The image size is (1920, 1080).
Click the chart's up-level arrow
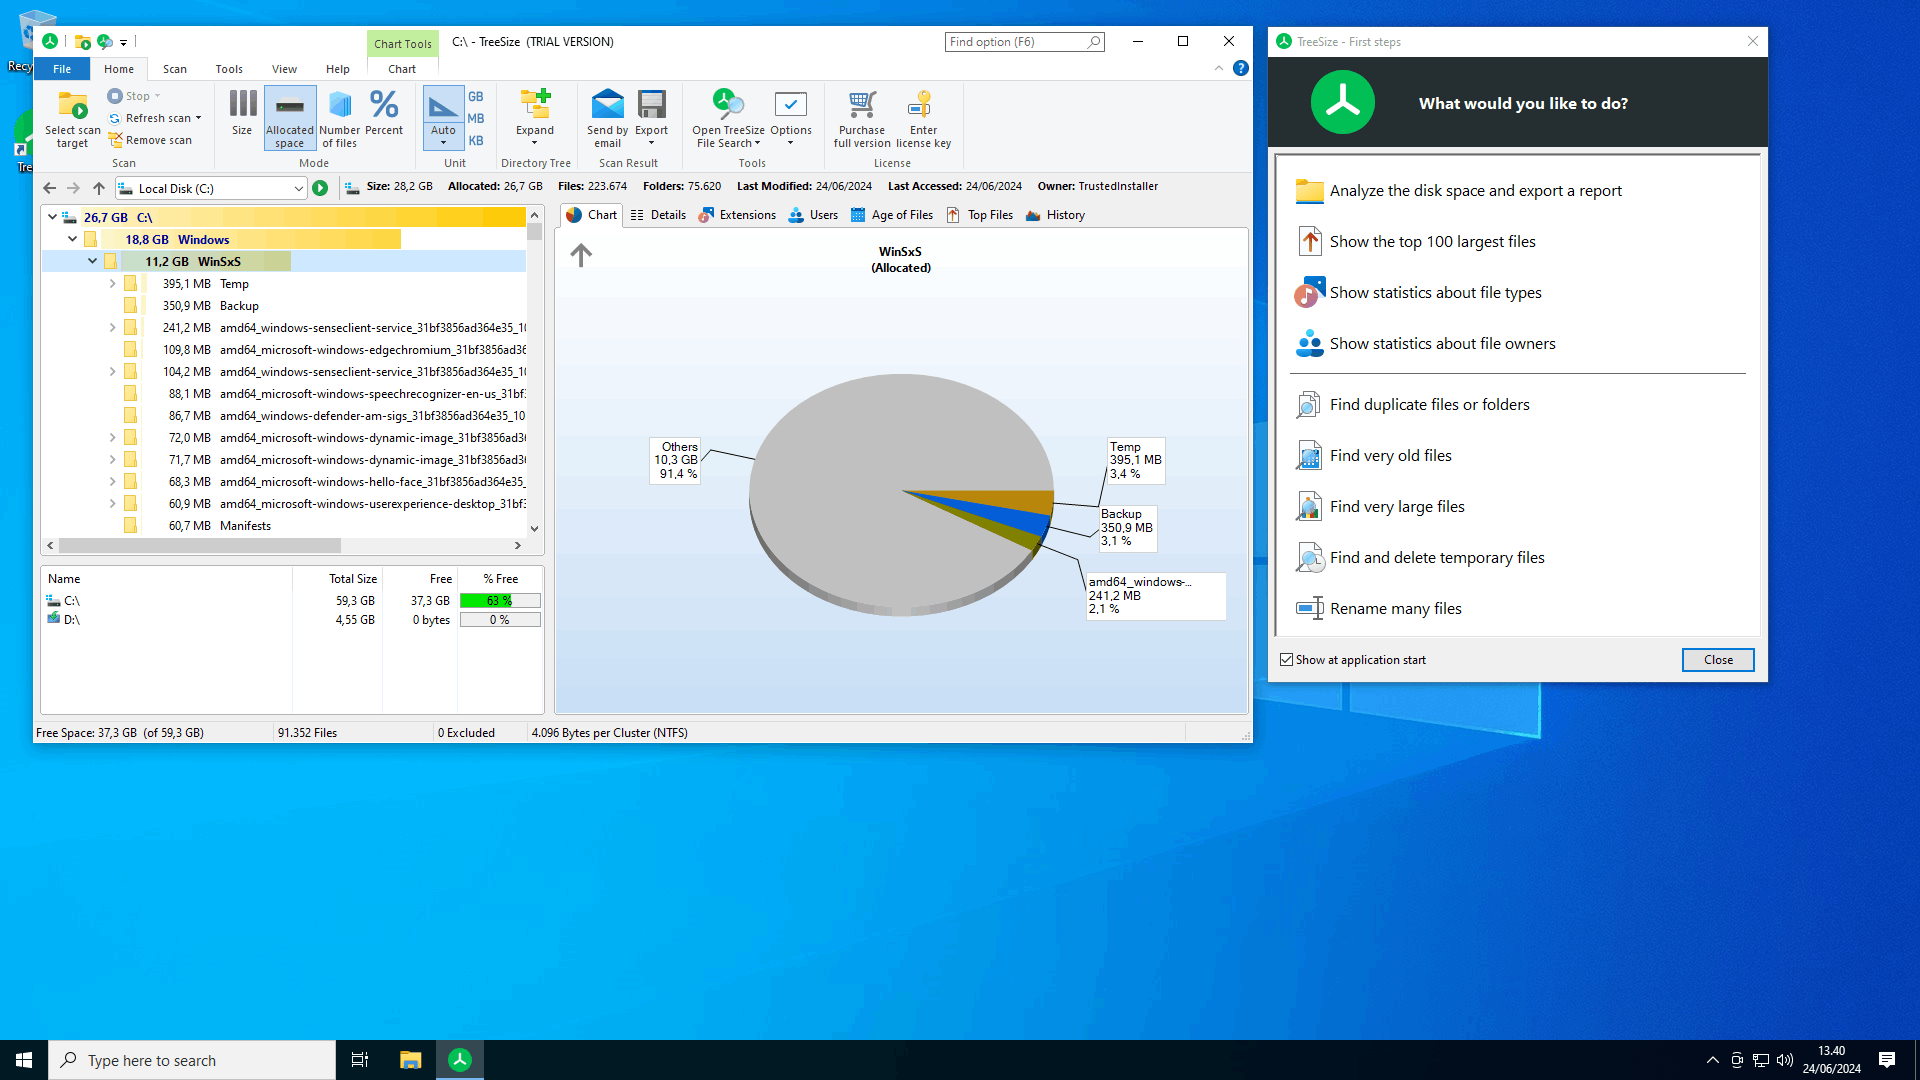point(581,255)
